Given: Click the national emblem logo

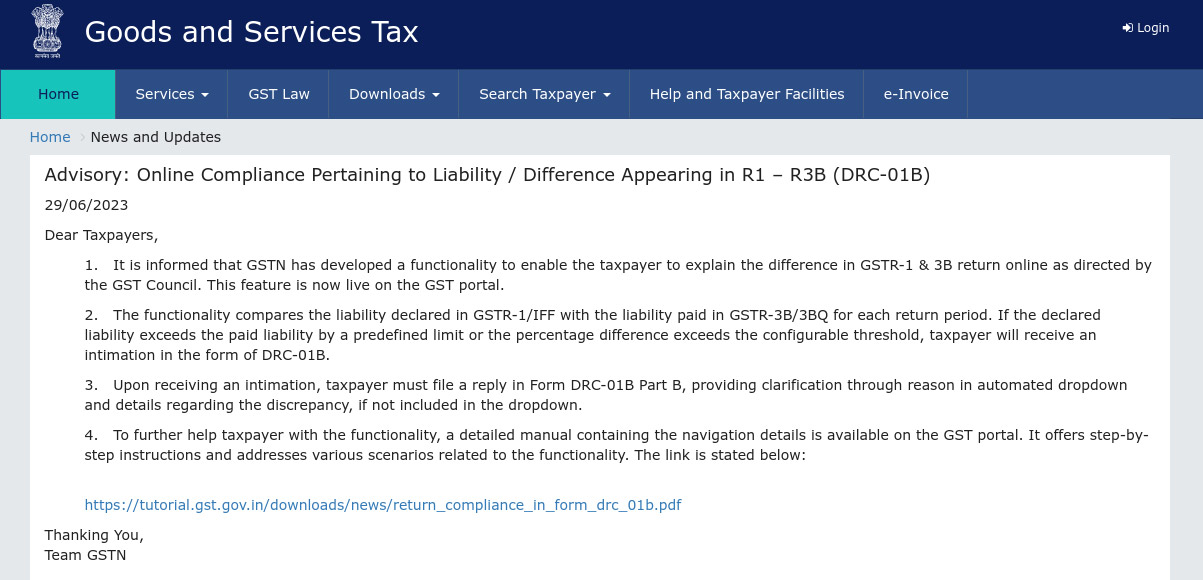Looking at the screenshot, I should point(46,31).
